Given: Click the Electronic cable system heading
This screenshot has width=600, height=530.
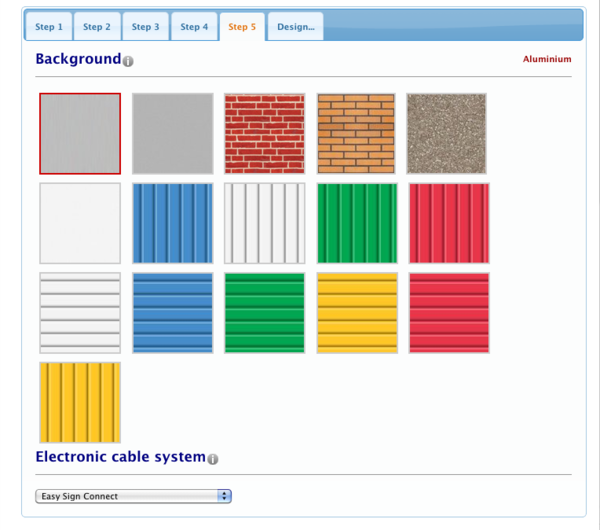Looking at the screenshot, I should (x=121, y=457).
